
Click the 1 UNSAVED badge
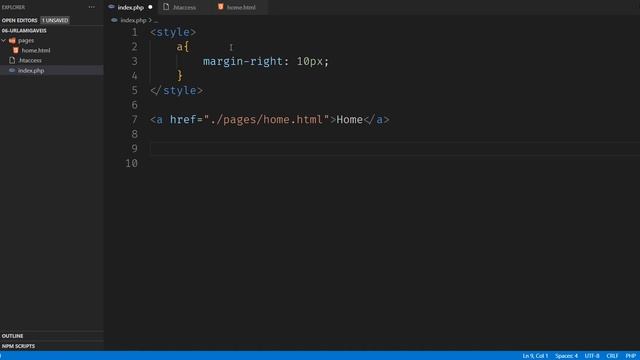click(55, 20)
